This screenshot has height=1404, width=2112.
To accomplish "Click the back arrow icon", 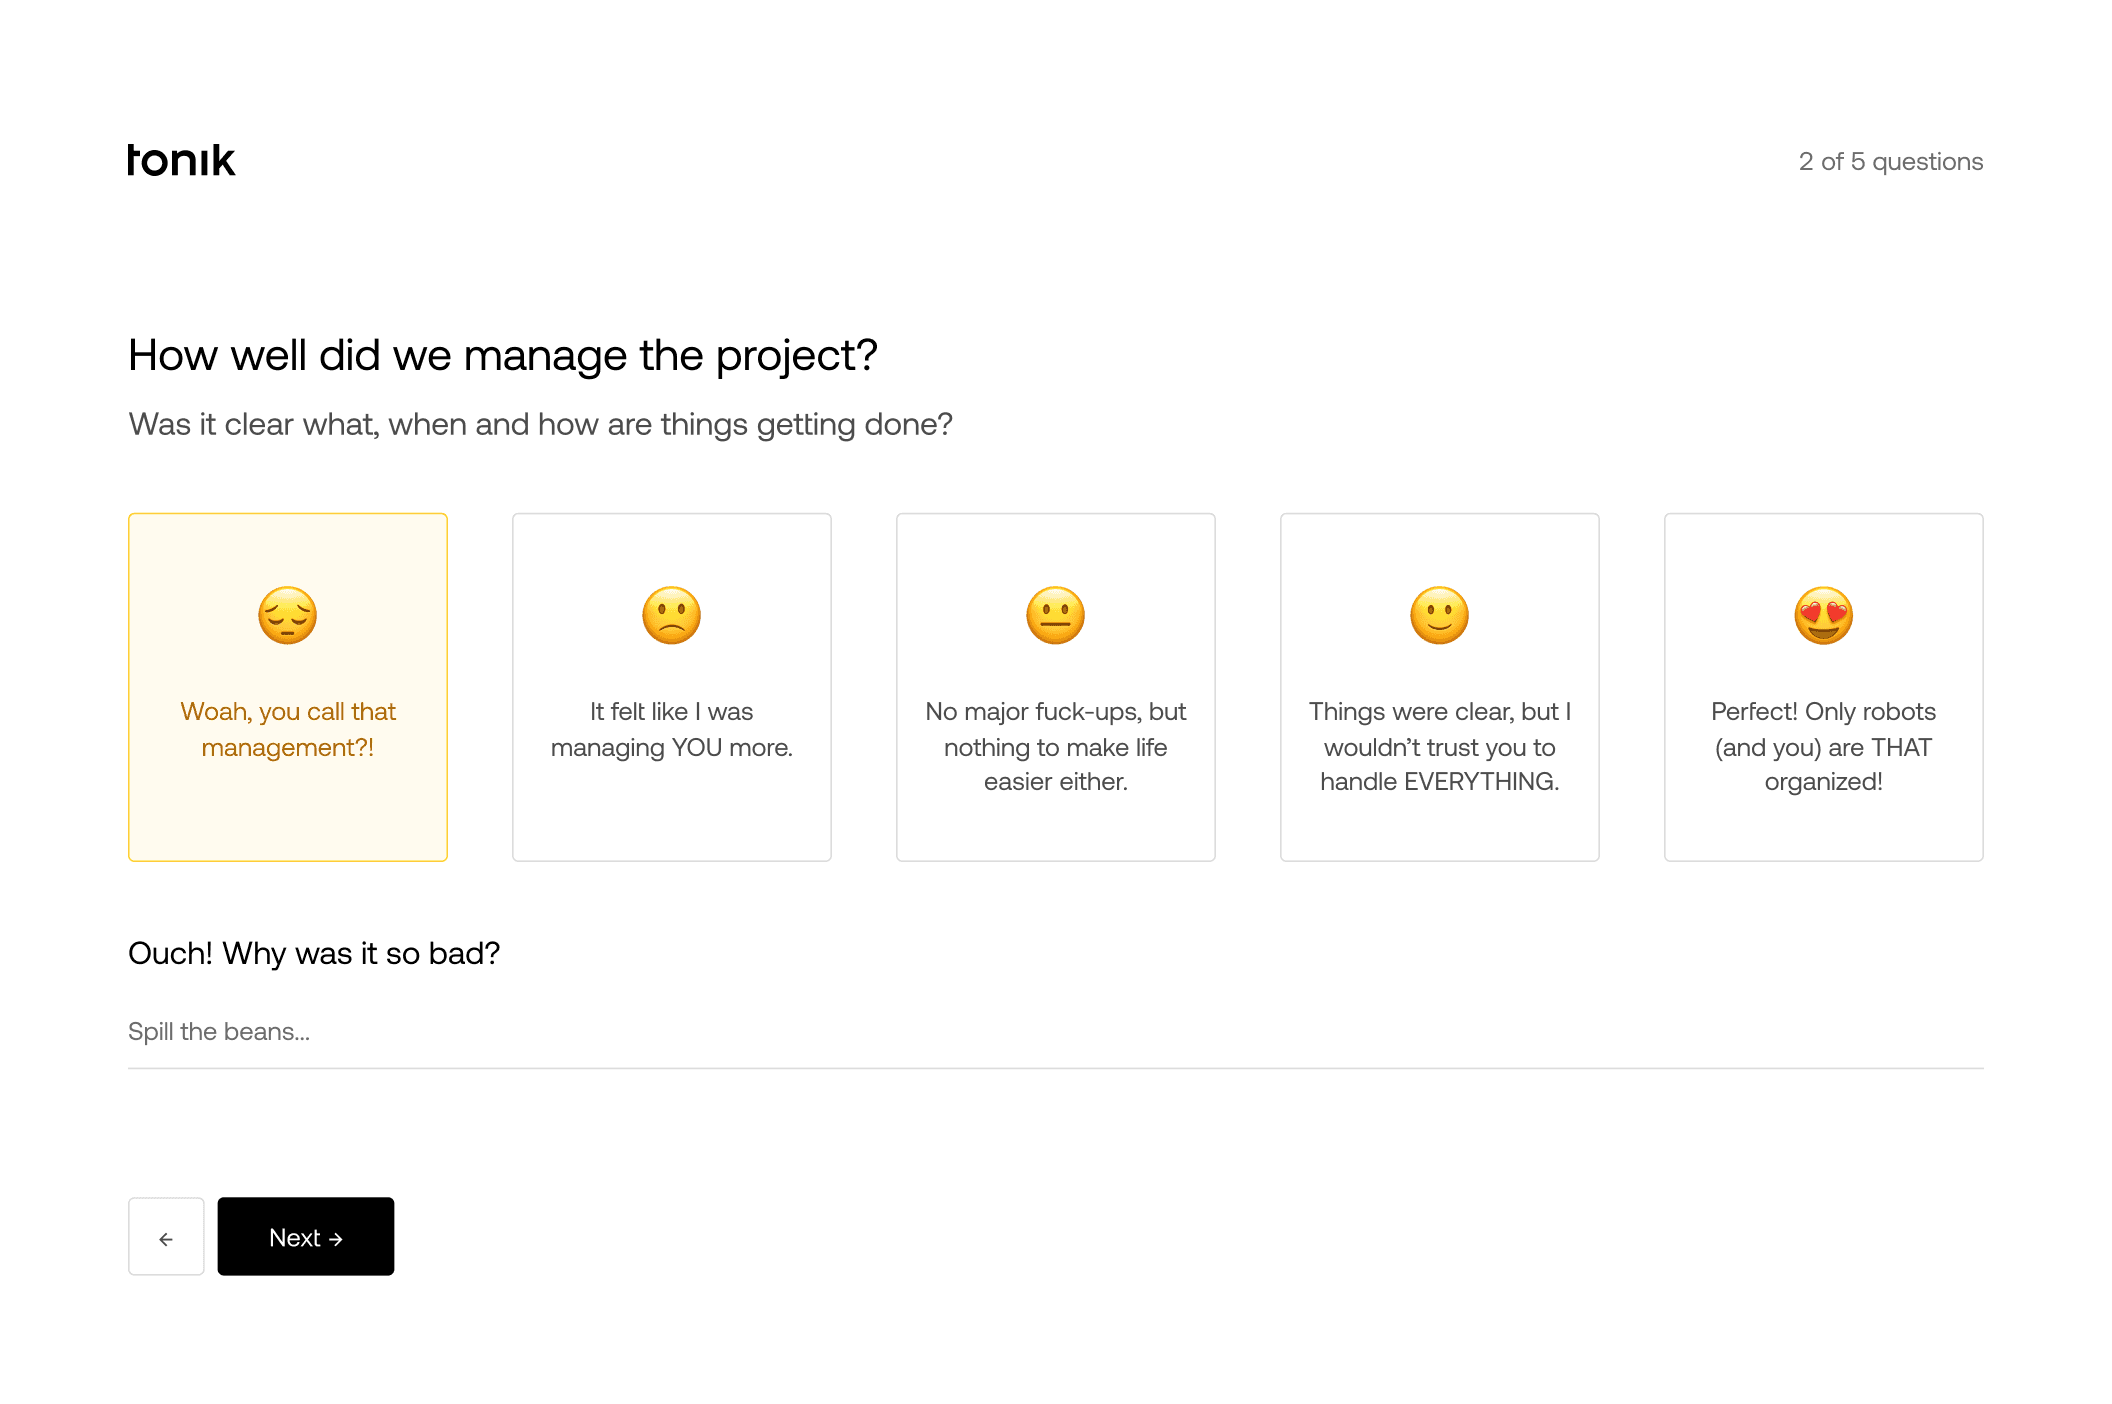I will click(x=166, y=1237).
